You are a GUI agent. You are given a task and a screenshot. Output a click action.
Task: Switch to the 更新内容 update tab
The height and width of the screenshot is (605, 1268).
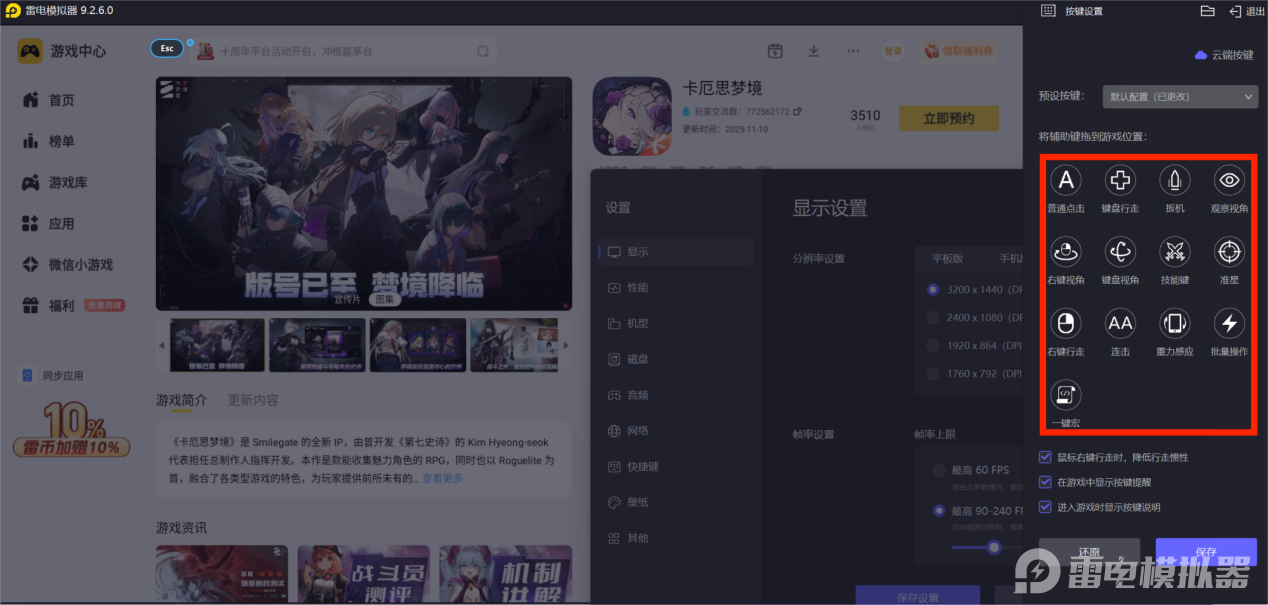pyautogui.click(x=254, y=400)
